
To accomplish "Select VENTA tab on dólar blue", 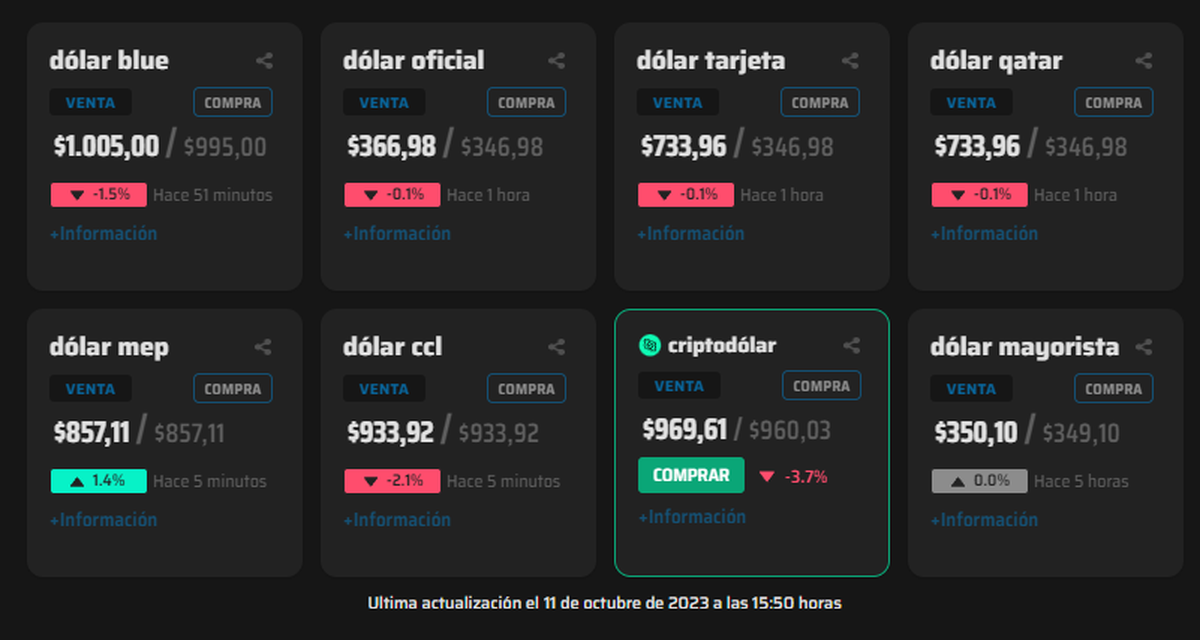I will [x=91, y=102].
